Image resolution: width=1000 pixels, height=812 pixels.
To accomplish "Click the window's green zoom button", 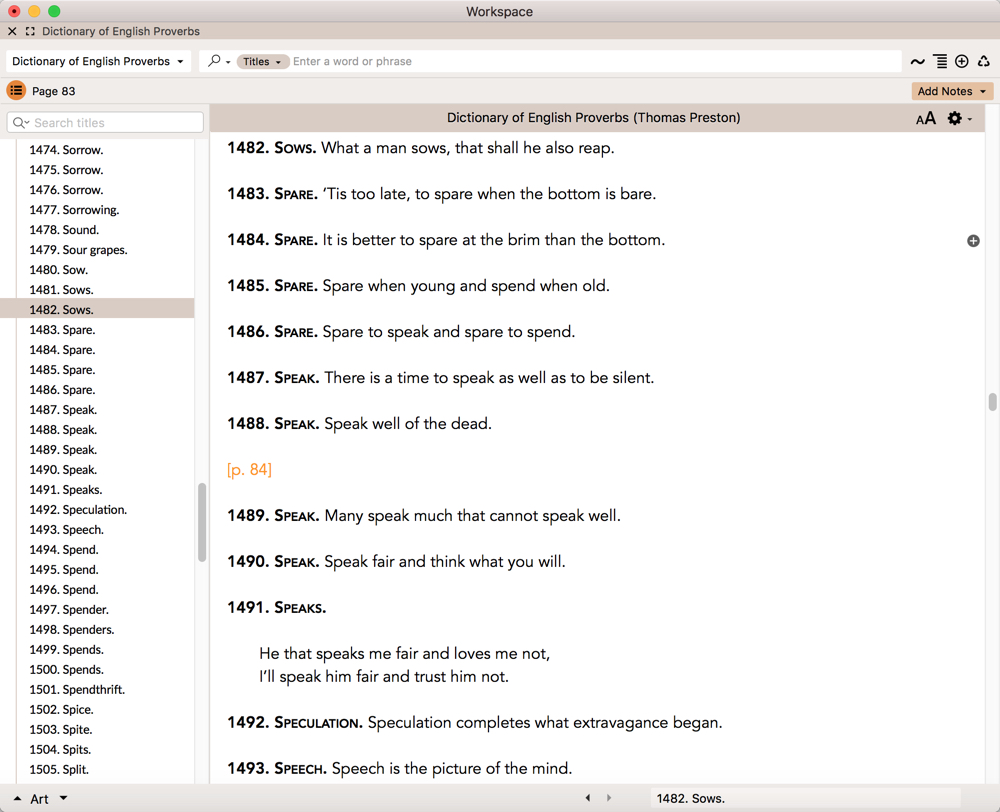I will (54, 11).
